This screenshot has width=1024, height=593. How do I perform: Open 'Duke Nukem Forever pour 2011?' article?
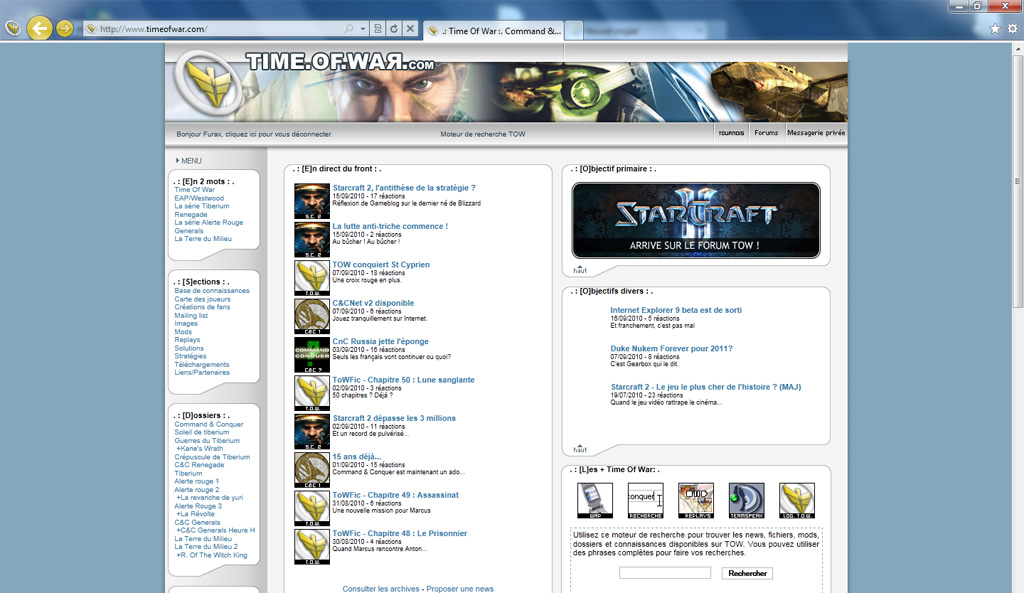tap(671, 349)
